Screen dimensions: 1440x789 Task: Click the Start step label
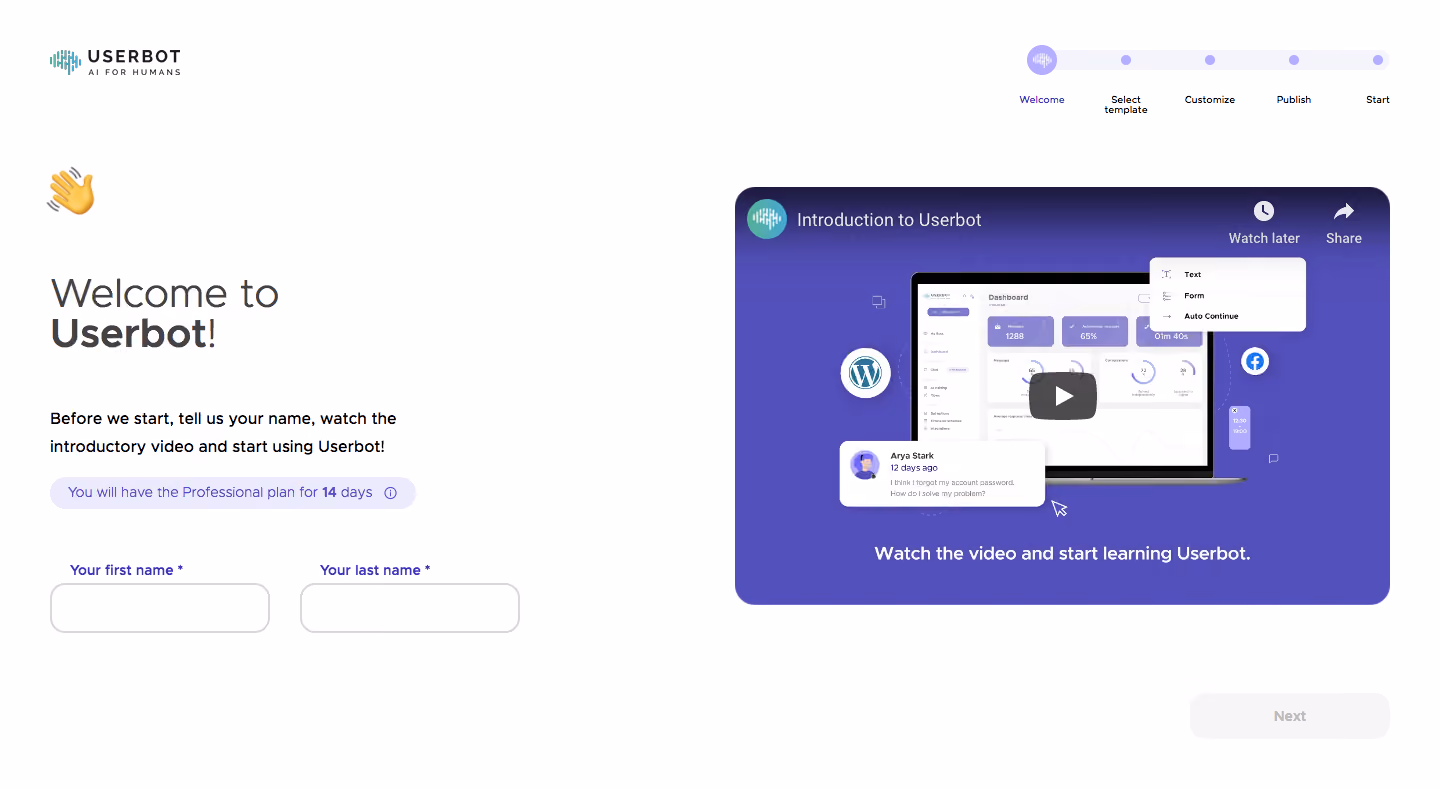pos(1378,100)
